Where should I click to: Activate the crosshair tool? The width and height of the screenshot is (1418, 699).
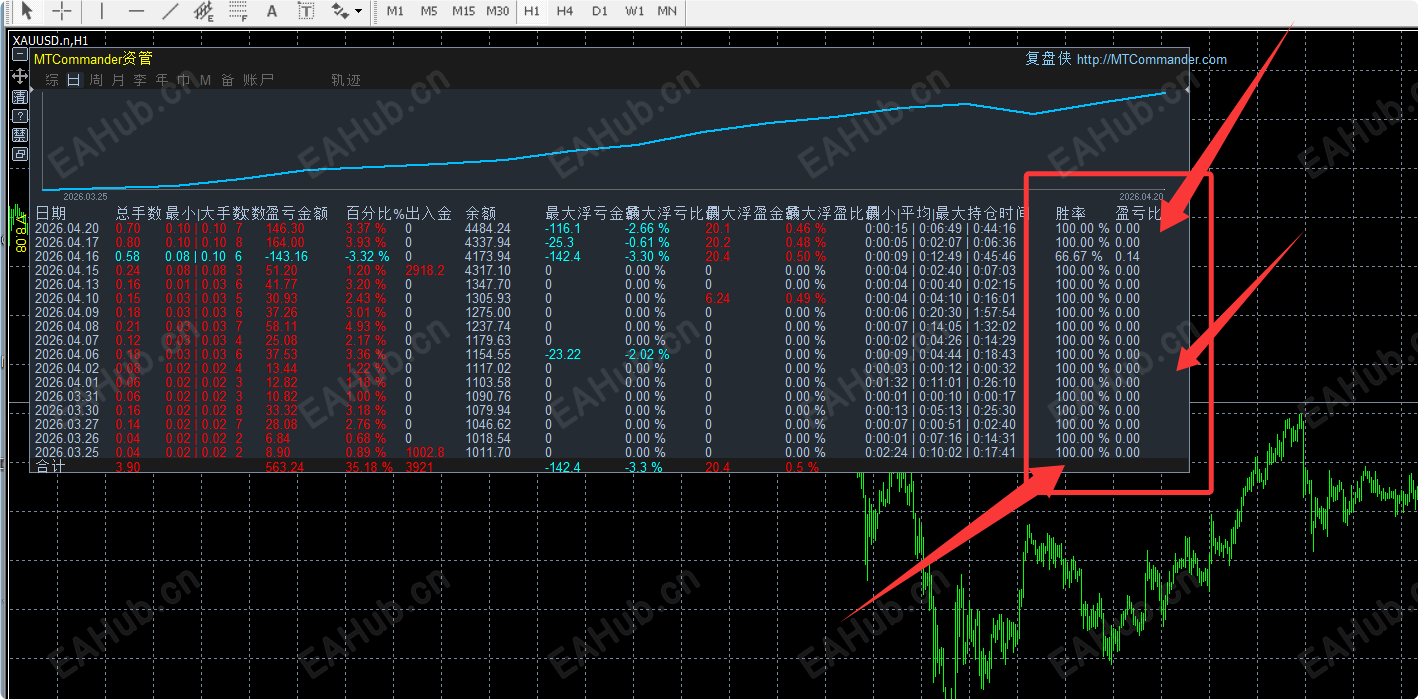(x=62, y=11)
